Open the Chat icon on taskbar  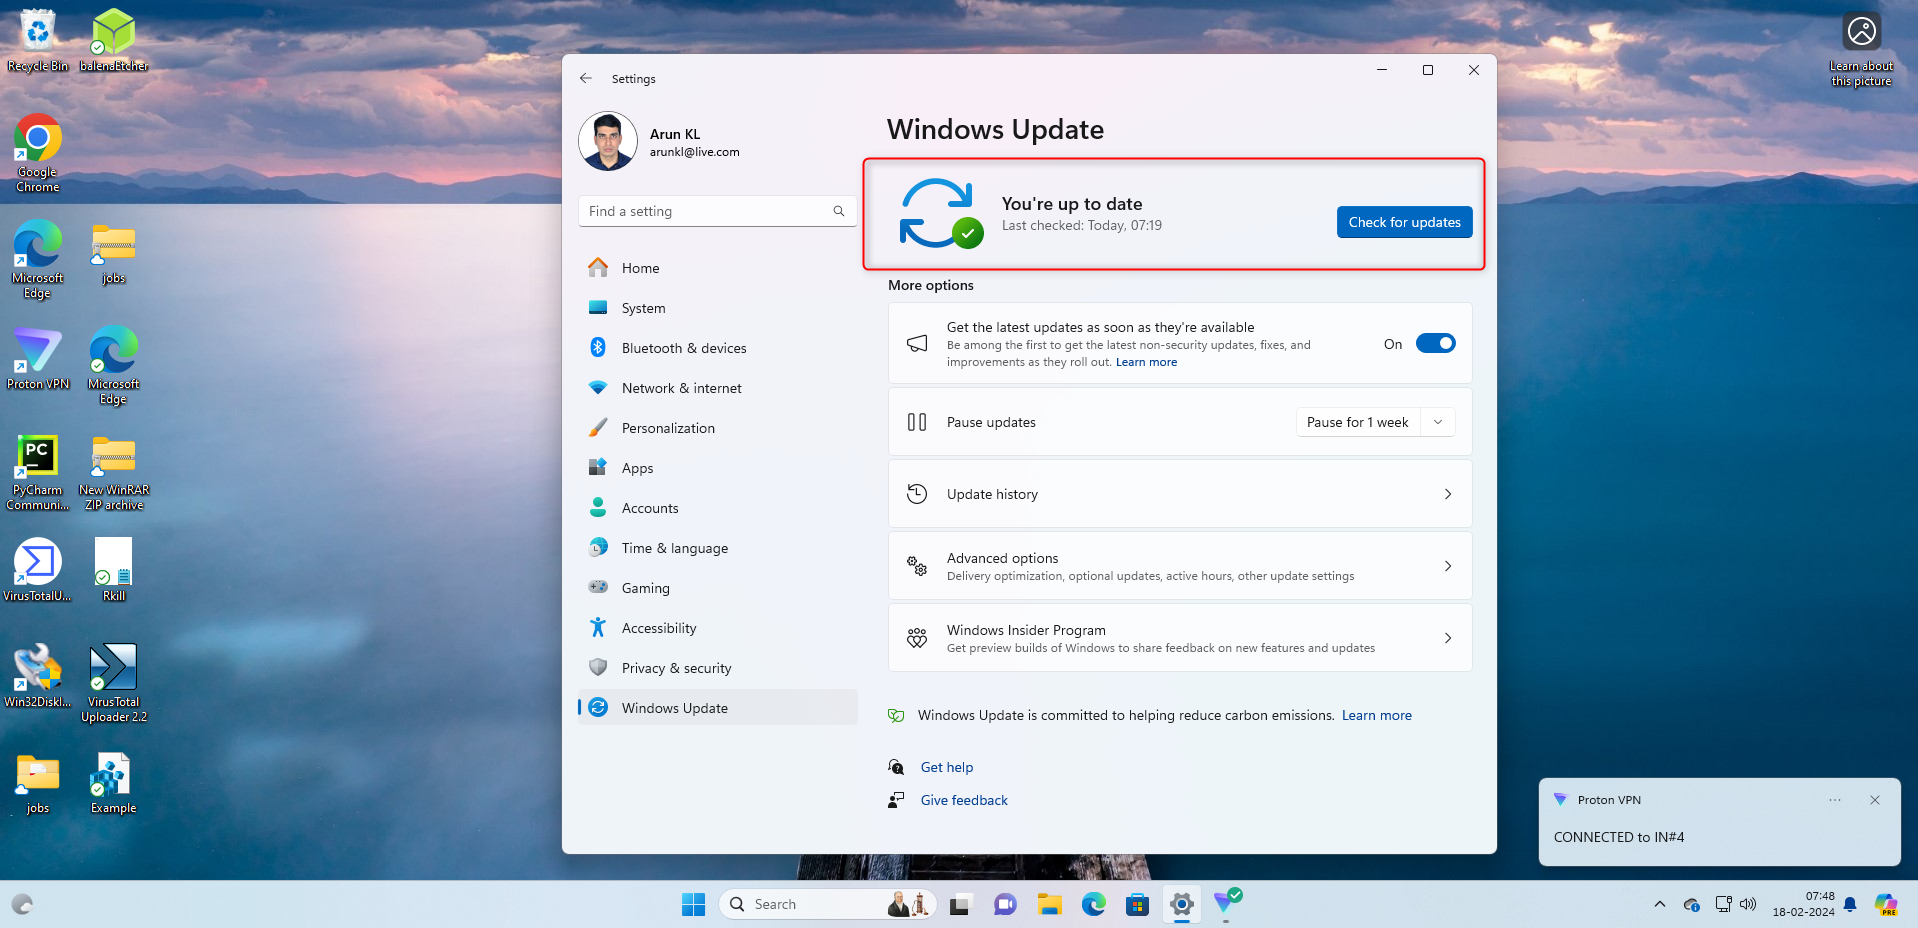coord(1005,904)
